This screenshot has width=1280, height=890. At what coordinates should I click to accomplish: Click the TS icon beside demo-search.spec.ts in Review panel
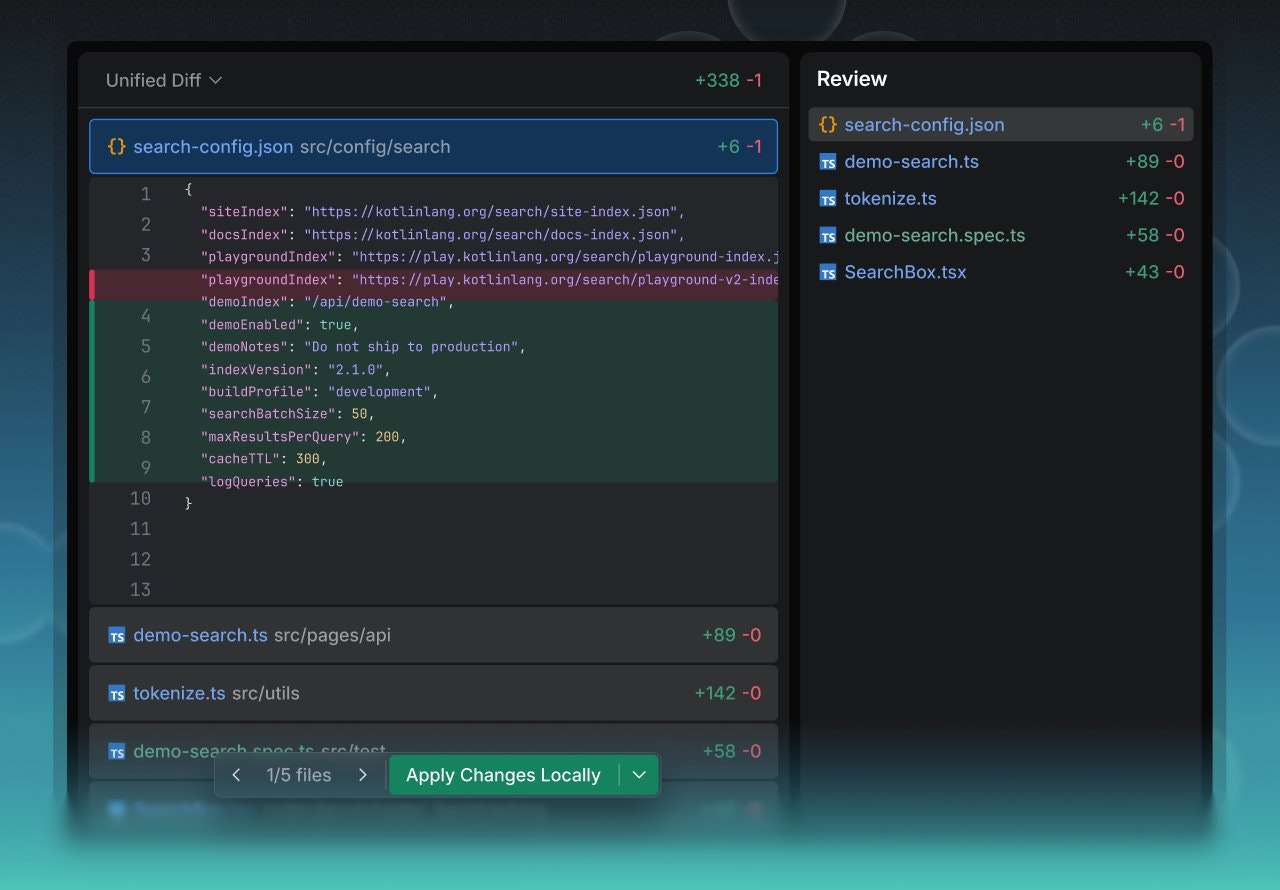tap(828, 235)
